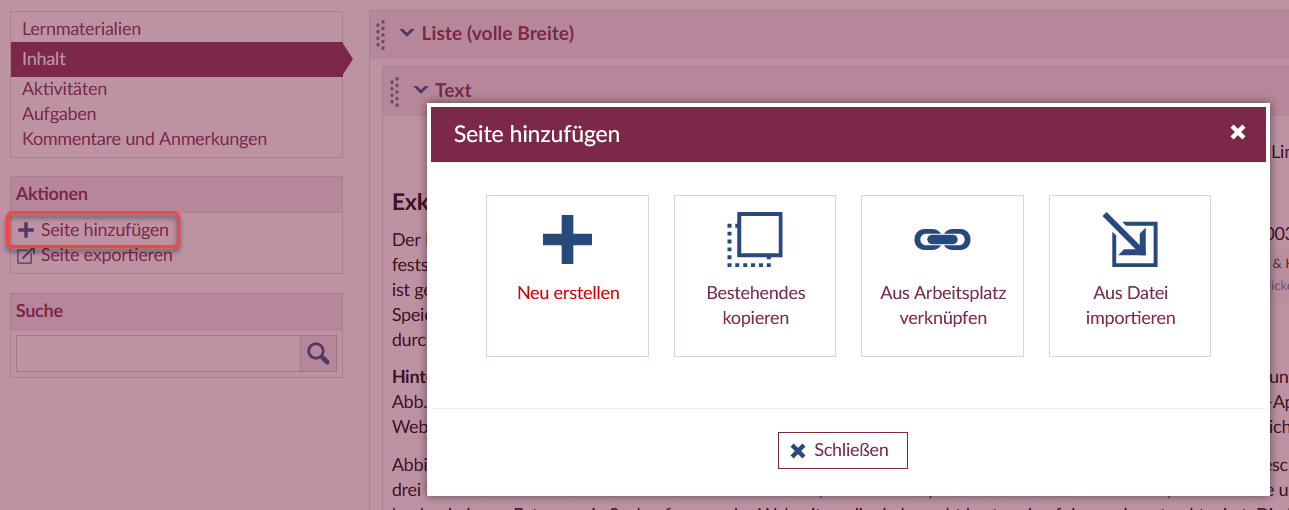Collapse the Liste (volle Breite) section
This screenshot has height=510, width=1289.
[407, 33]
